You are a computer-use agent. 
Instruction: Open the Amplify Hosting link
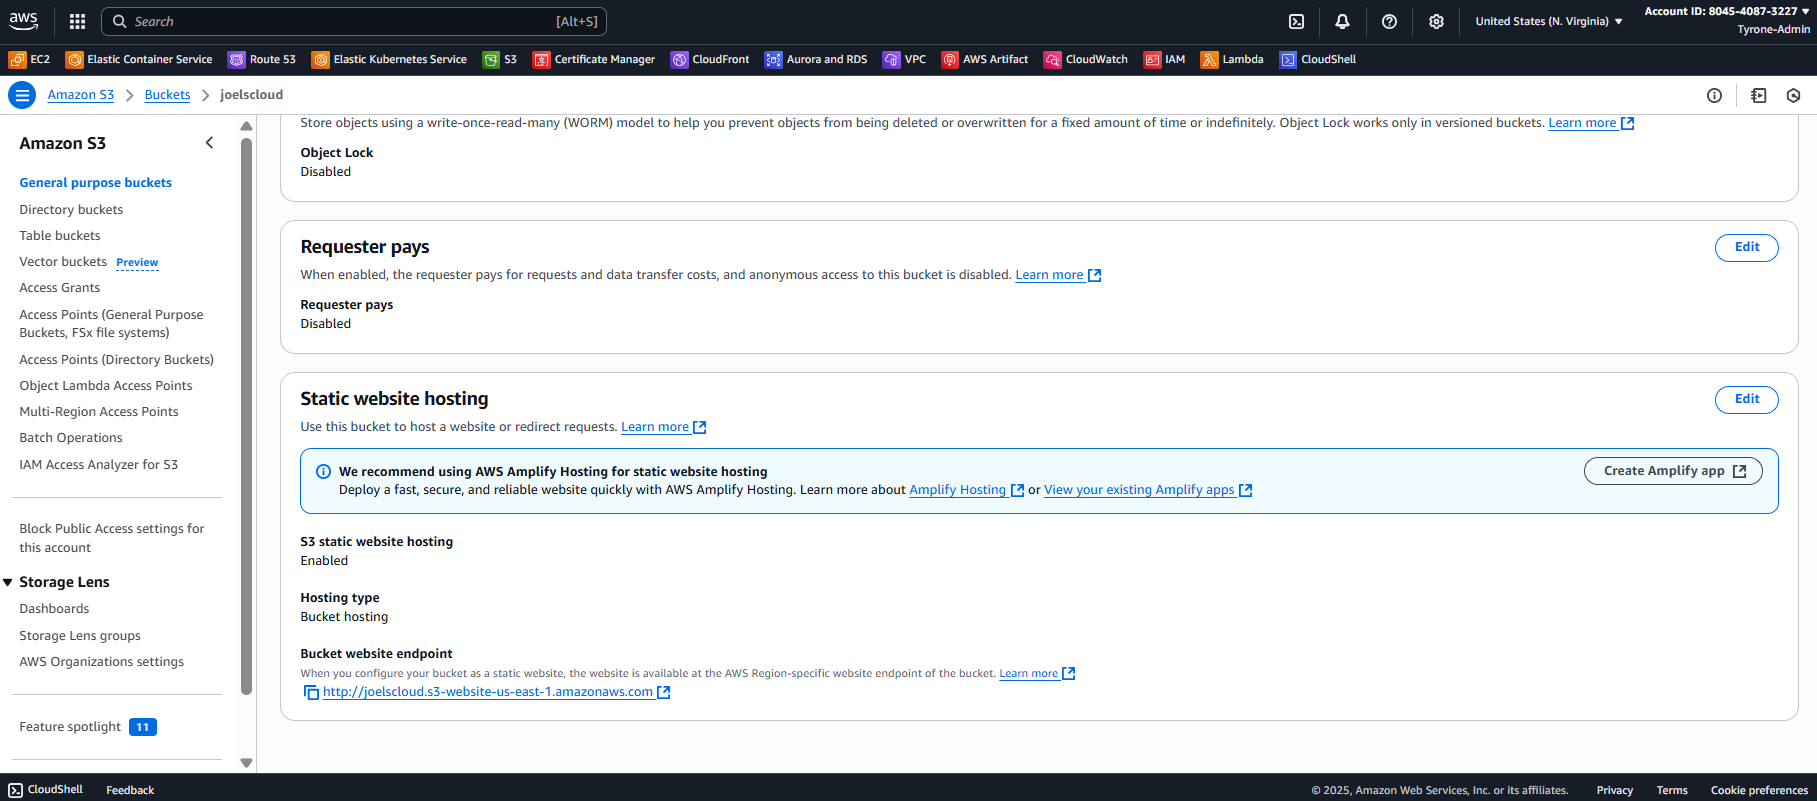pyautogui.click(x=966, y=490)
